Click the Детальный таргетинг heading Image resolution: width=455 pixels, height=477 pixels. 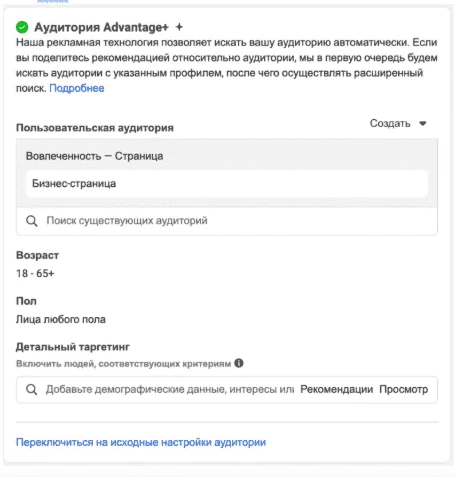(73, 347)
